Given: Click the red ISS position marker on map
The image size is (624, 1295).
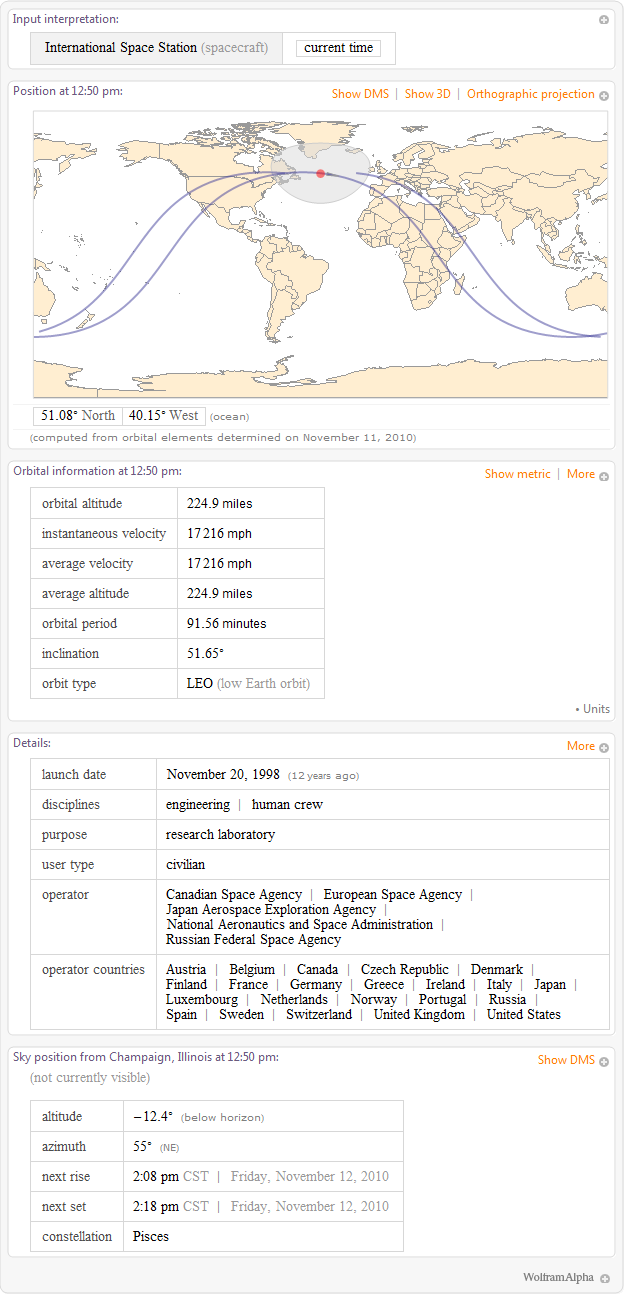Looking at the screenshot, I should [x=320, y=174].
